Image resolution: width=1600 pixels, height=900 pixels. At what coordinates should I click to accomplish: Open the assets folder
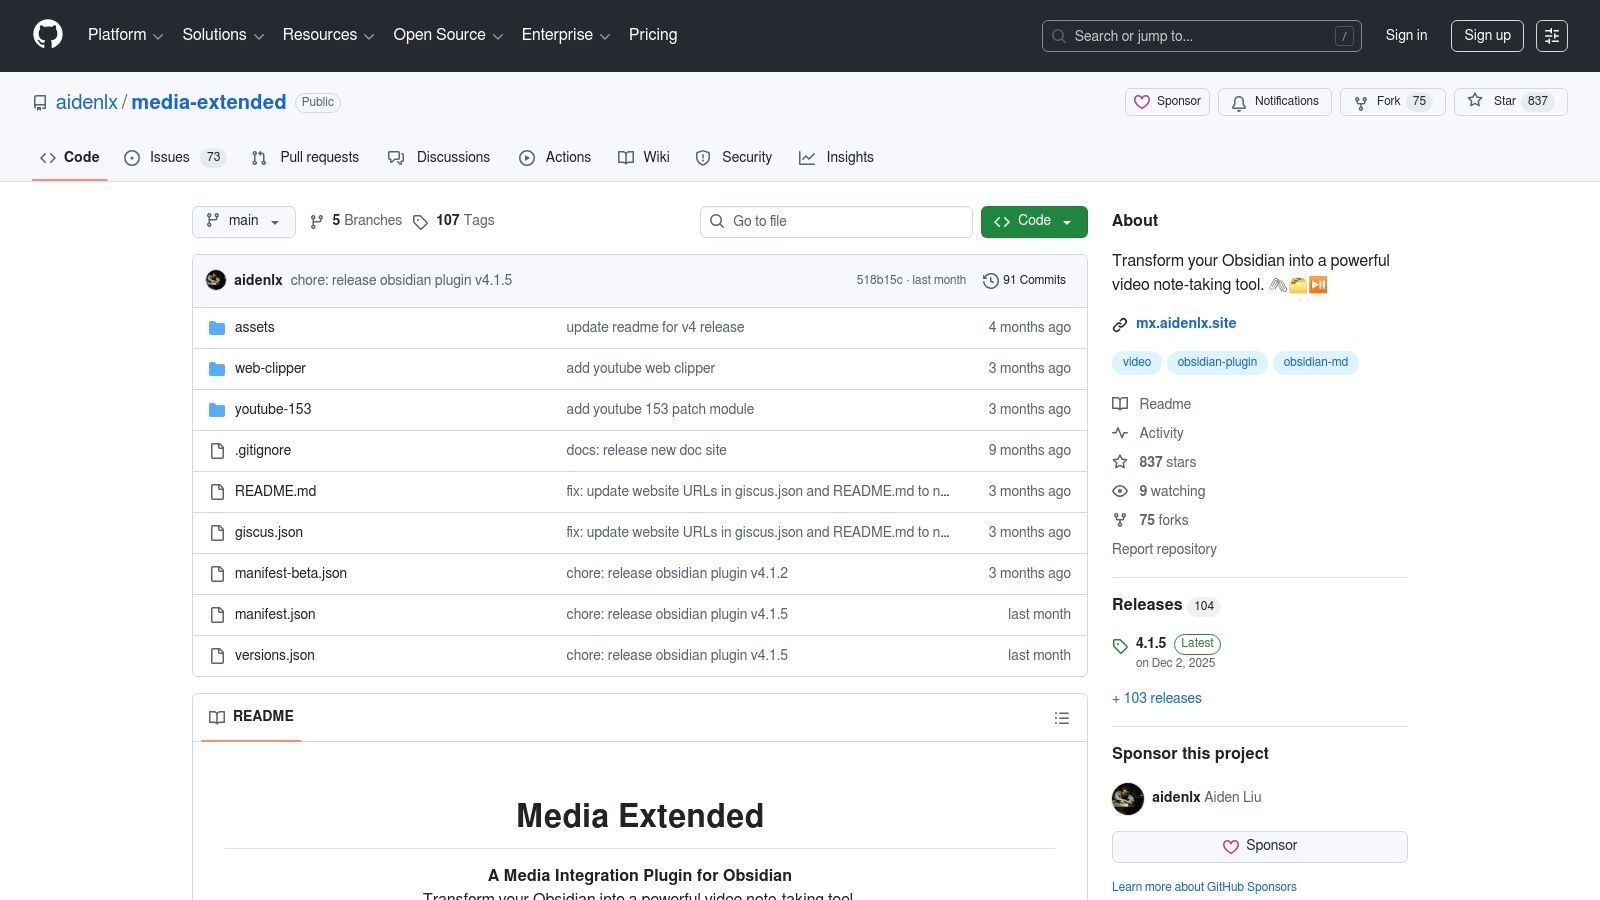click(x=254, y=327)
